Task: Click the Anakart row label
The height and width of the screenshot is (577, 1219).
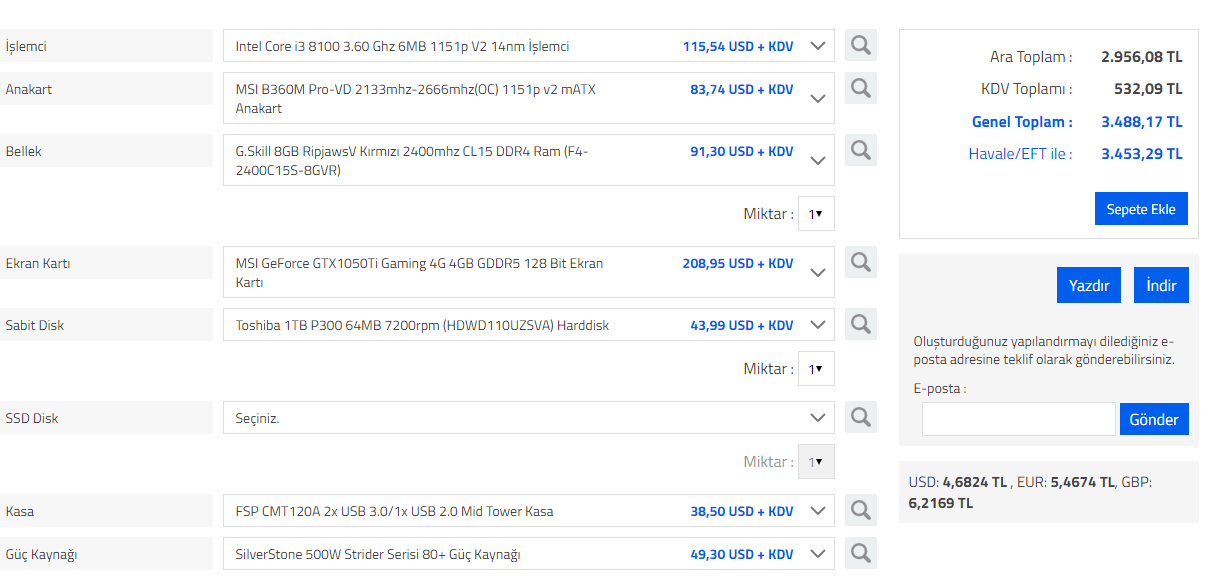Action: [x=29, y=89]
